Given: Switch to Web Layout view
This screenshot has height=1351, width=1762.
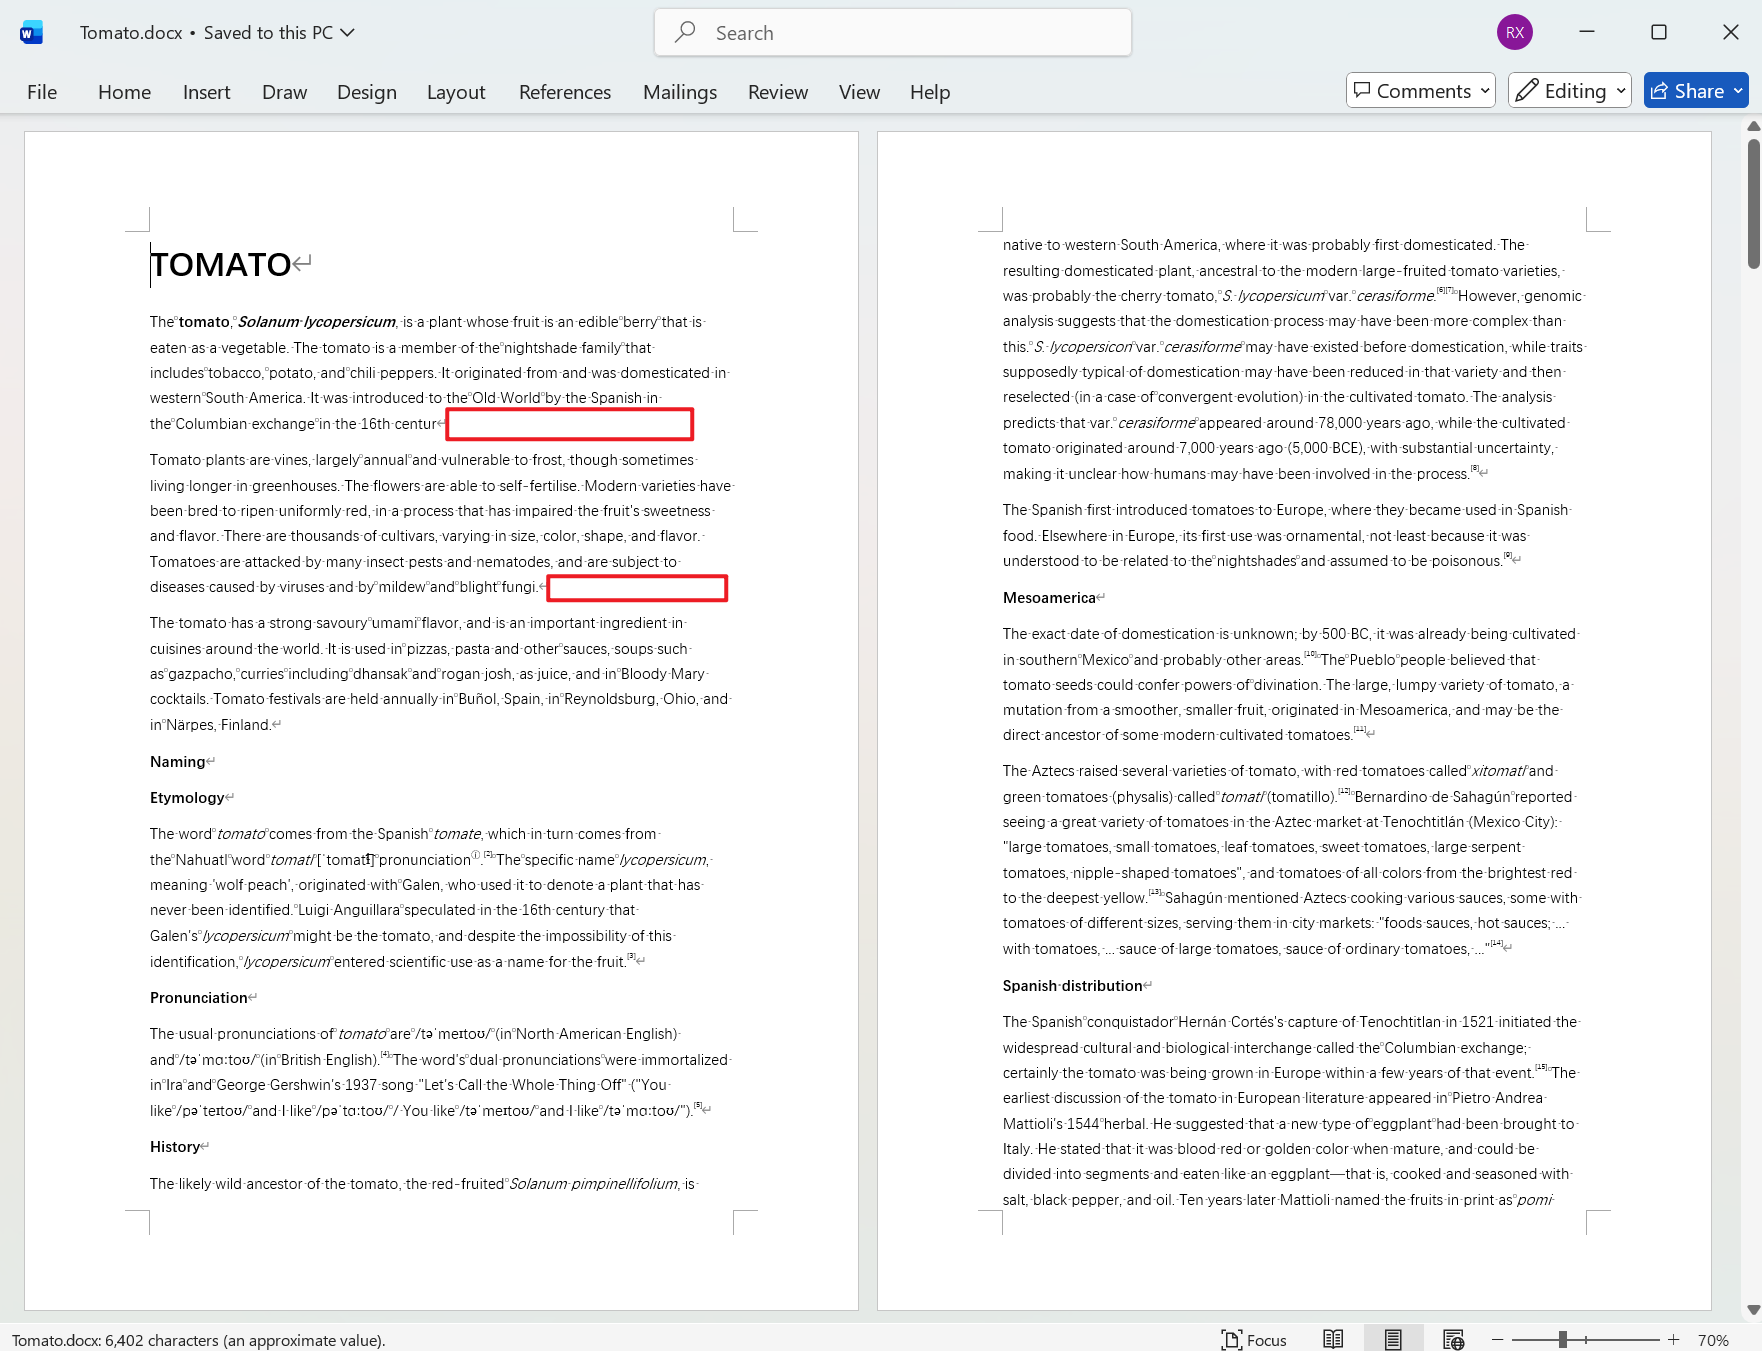Looking at the screenshot, I should point(1453,1339).
